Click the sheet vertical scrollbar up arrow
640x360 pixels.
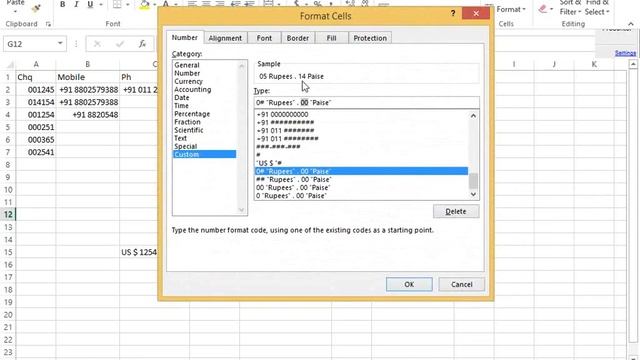[x=633, y=64]
